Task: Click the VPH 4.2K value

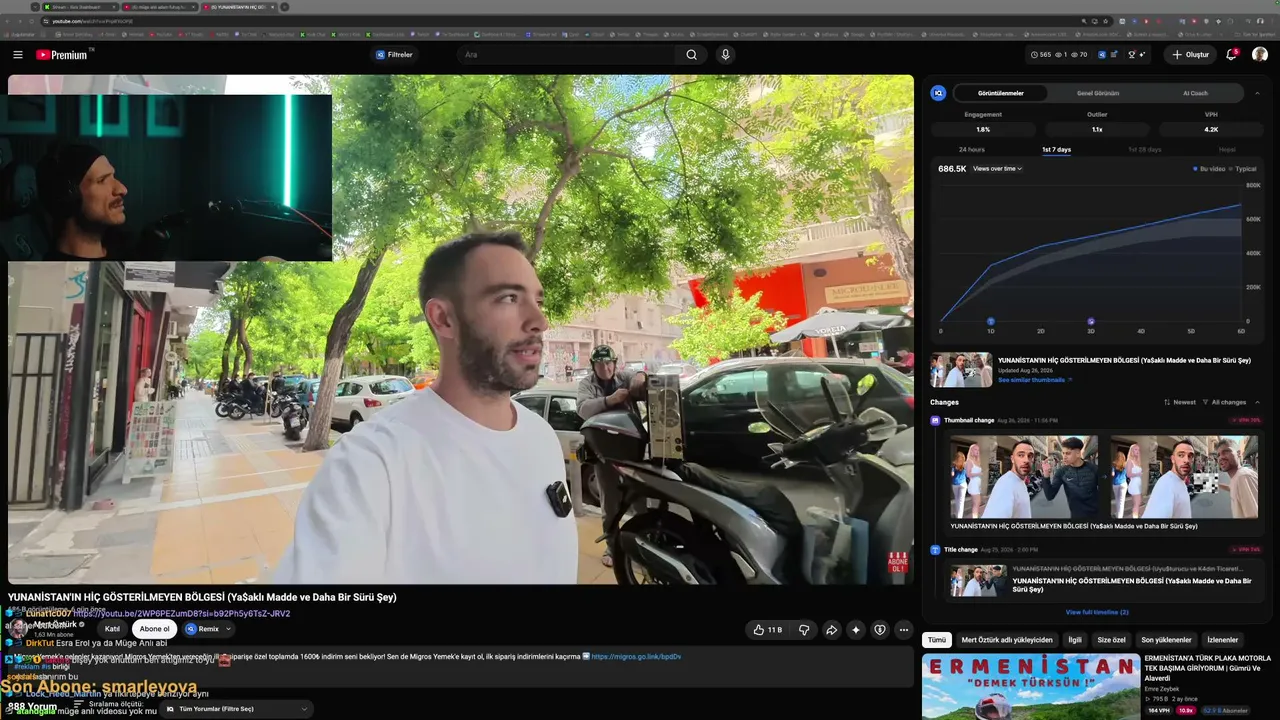Action: (x=1211, y=129)
